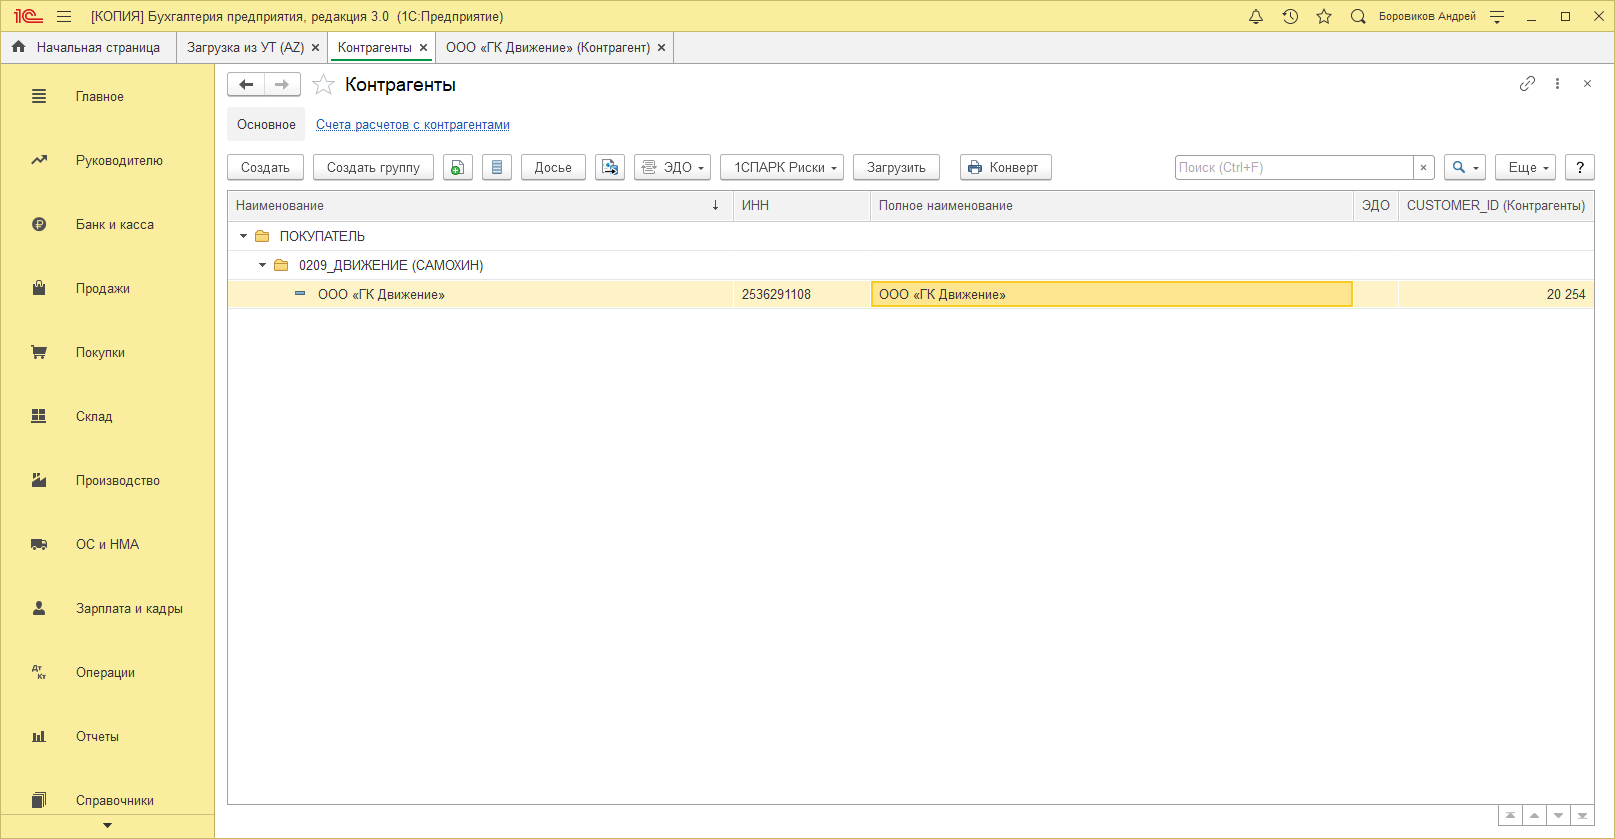Open Продажи section in sidebar

point(103,289)
